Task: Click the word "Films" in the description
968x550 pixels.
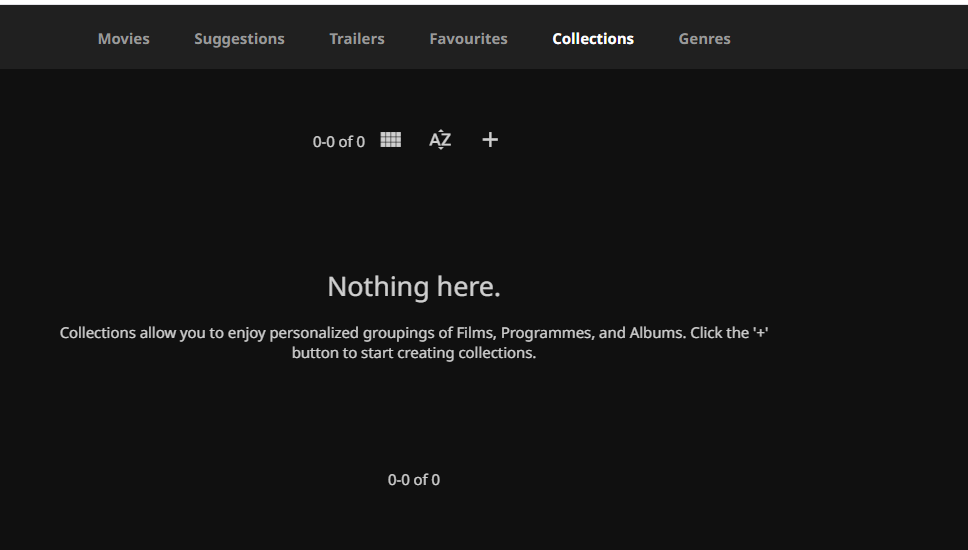Action: pyautogui.click(x=474, y=333)
